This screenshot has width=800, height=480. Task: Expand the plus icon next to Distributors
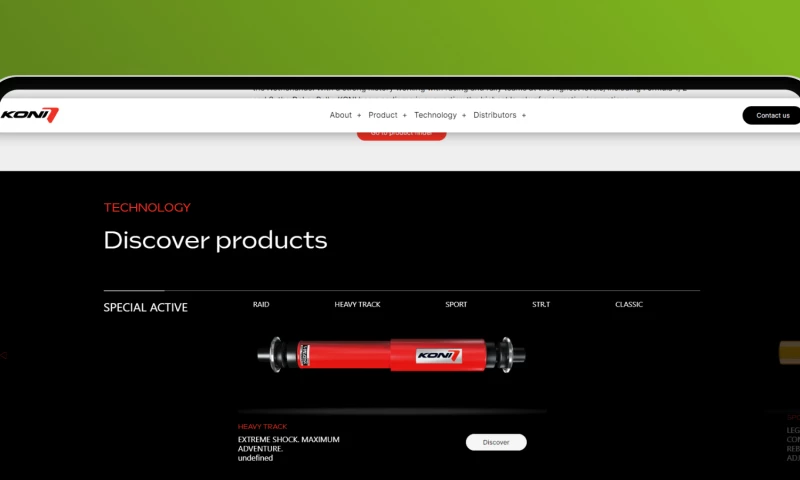(x=523, y=116)
